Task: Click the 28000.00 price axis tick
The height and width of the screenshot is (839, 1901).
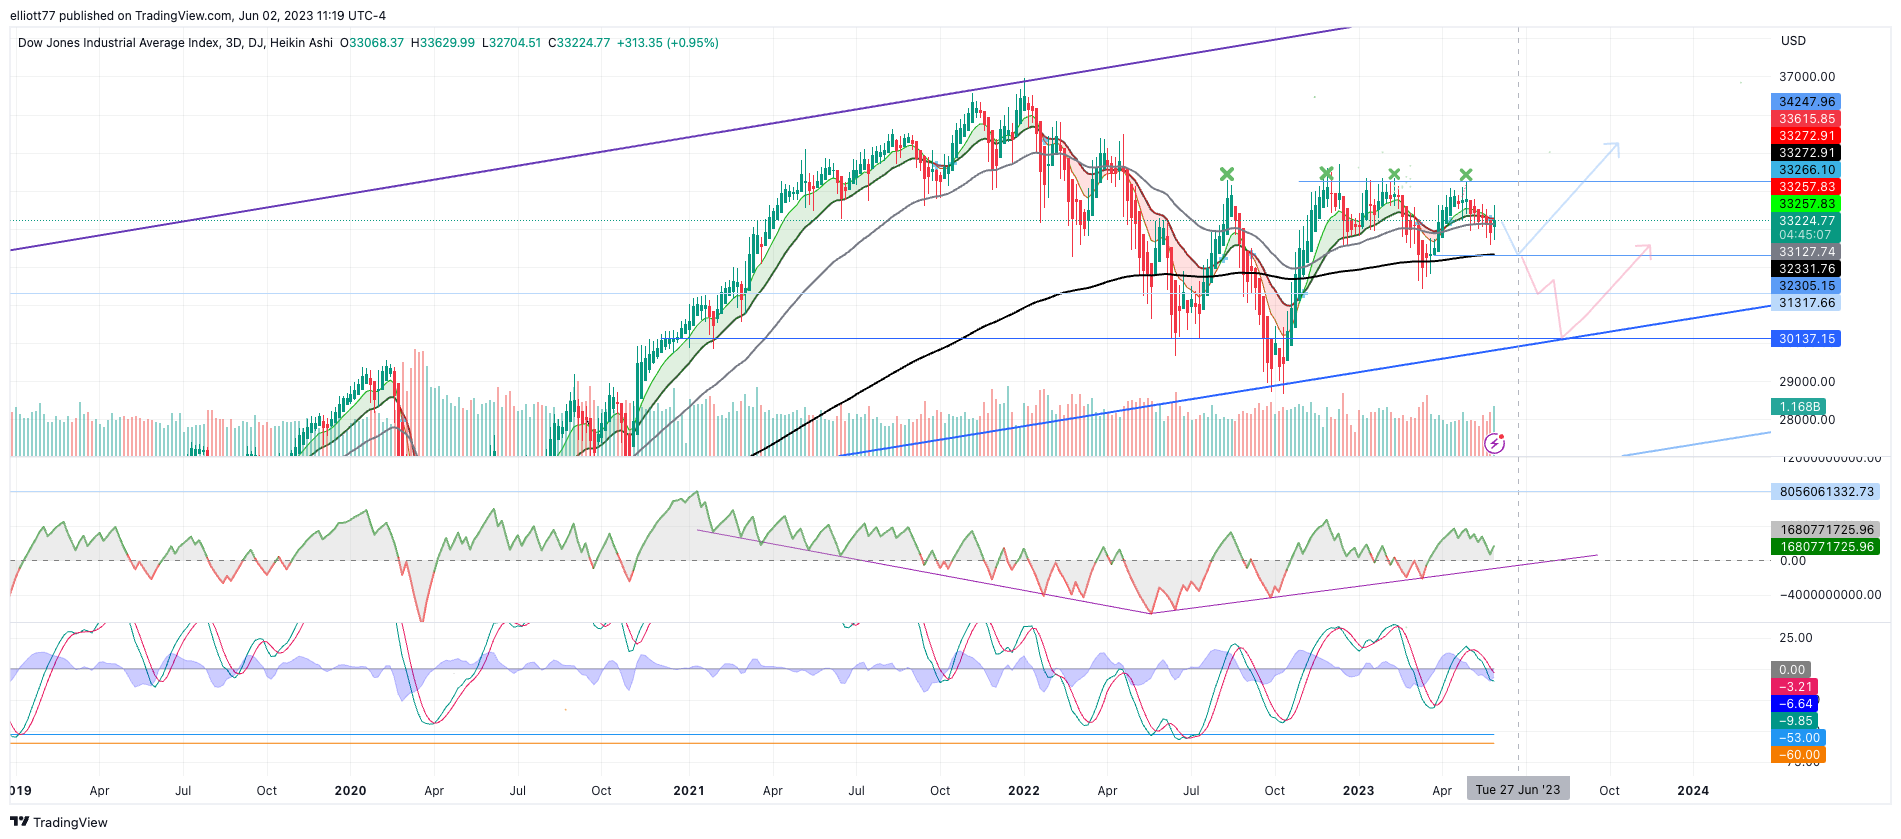Action: point(1807,420)
